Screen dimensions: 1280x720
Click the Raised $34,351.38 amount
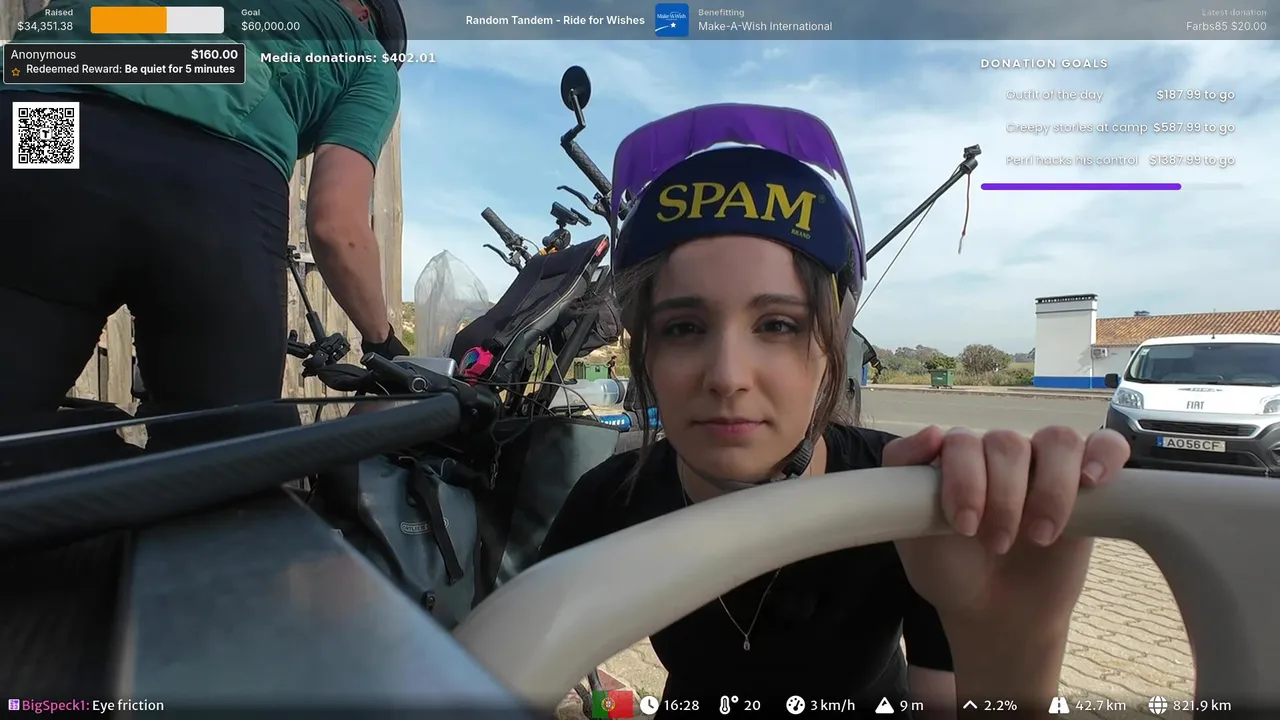[x=45, y=26]
